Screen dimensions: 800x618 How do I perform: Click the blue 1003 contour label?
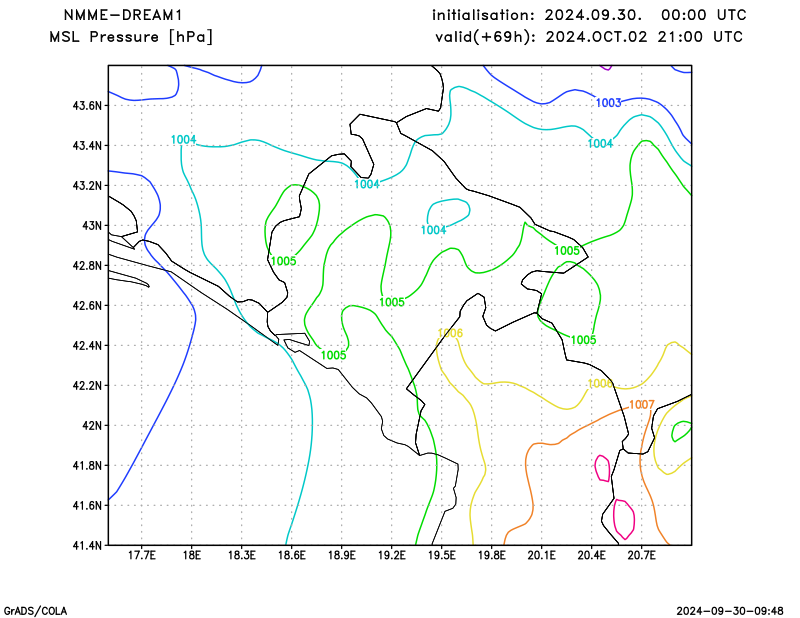[608, 103]
